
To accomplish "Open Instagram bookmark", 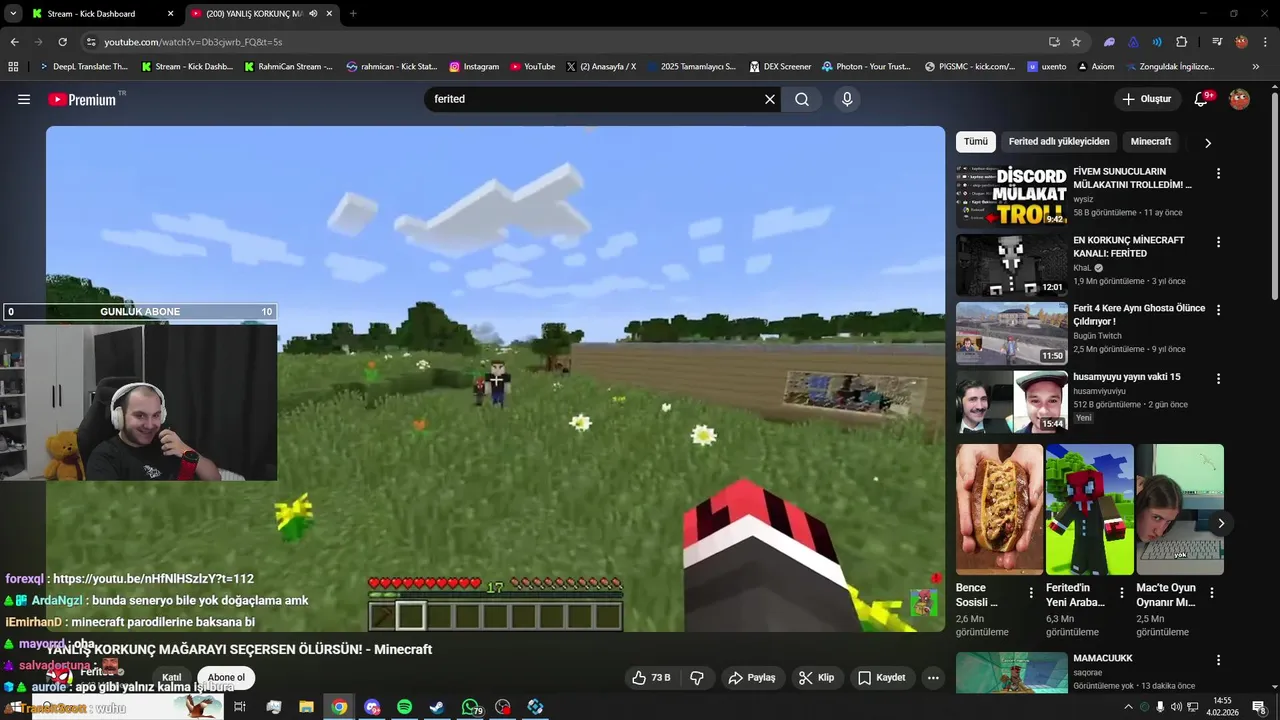I will (x=474, y=67).
